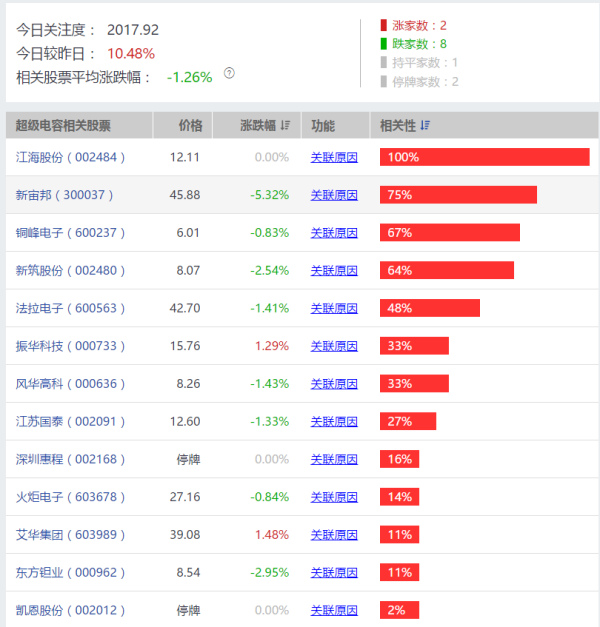Open stock 铜峰电子（600237）

[x=70, y=233]
